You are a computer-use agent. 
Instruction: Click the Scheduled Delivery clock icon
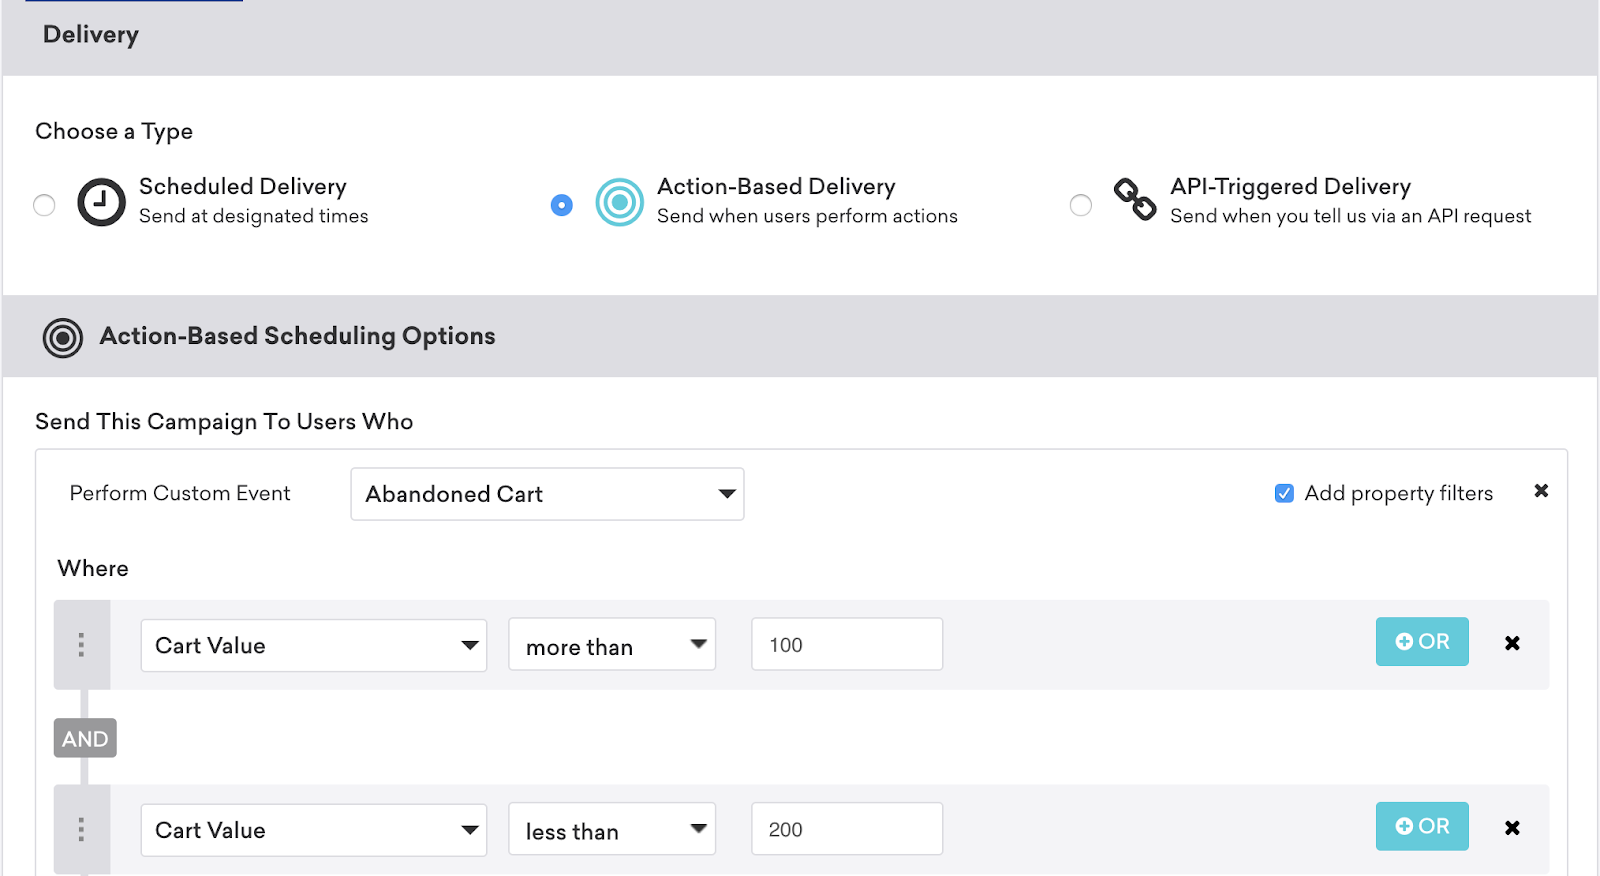point(102,203)
